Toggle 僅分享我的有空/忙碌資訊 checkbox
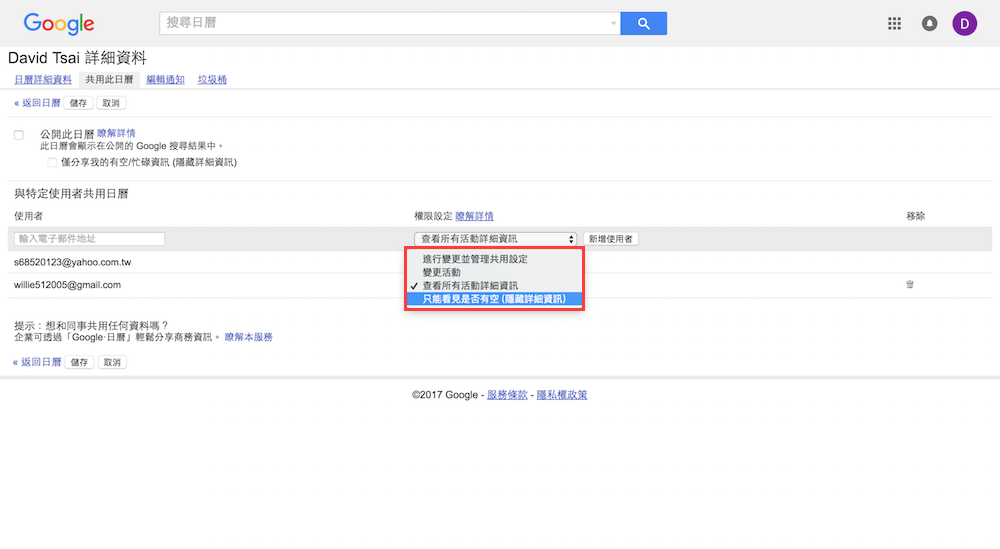This screenshot has height=549, width=1000. point(52,162)
